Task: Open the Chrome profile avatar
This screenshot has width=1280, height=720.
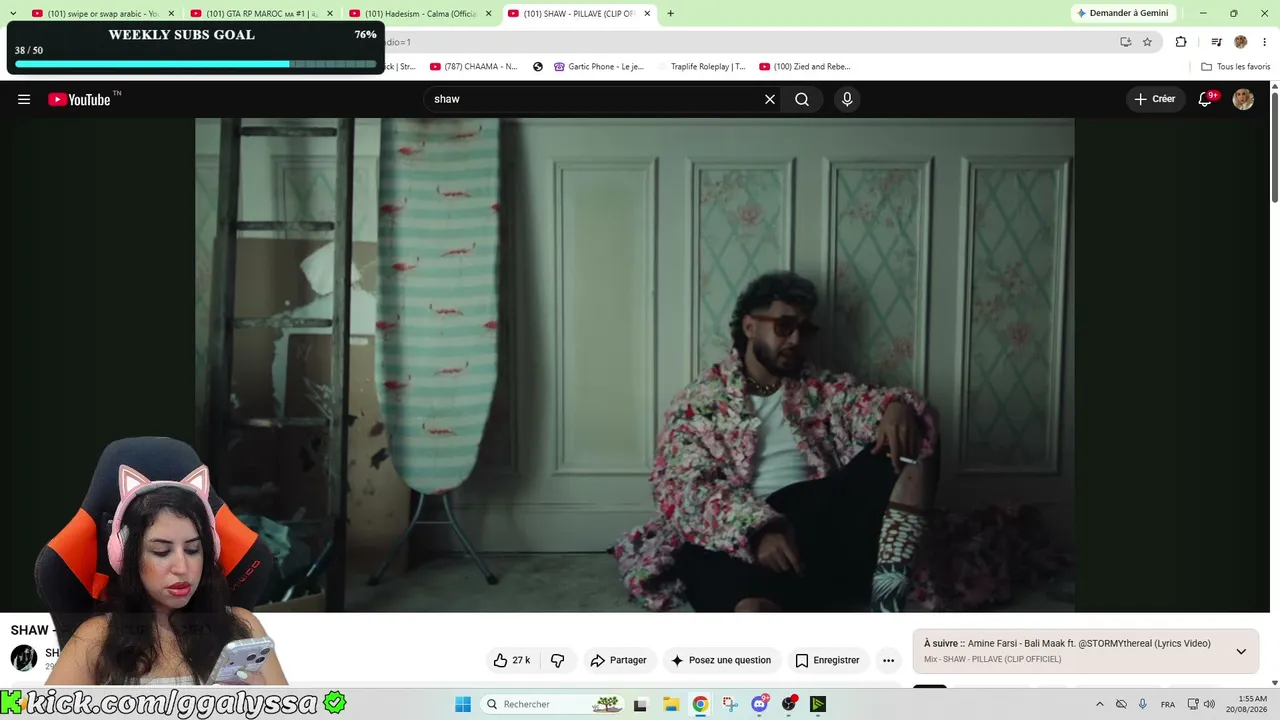Action: coord(1241,42)
